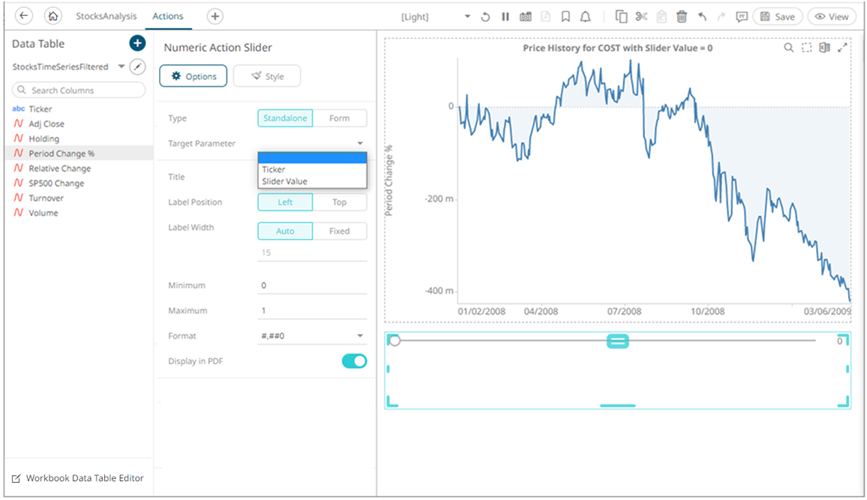The image size is (867, 500).
Task: Choose Fixed label width
Action: coord(339,231)
